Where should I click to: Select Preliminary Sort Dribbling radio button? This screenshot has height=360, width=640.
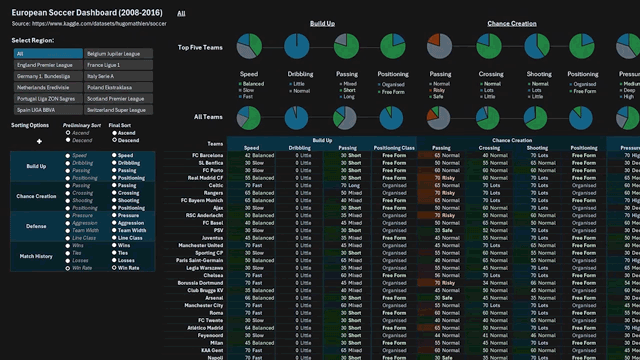point(68,163)
